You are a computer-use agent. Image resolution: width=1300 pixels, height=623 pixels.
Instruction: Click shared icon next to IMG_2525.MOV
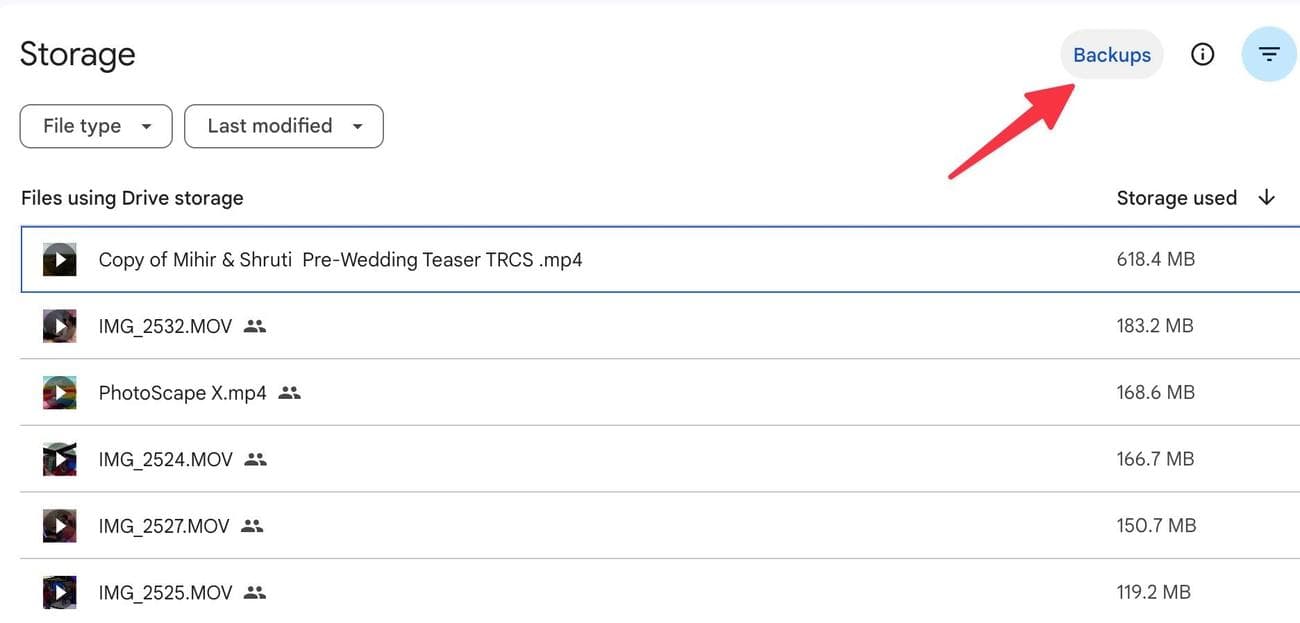[255, 592]
